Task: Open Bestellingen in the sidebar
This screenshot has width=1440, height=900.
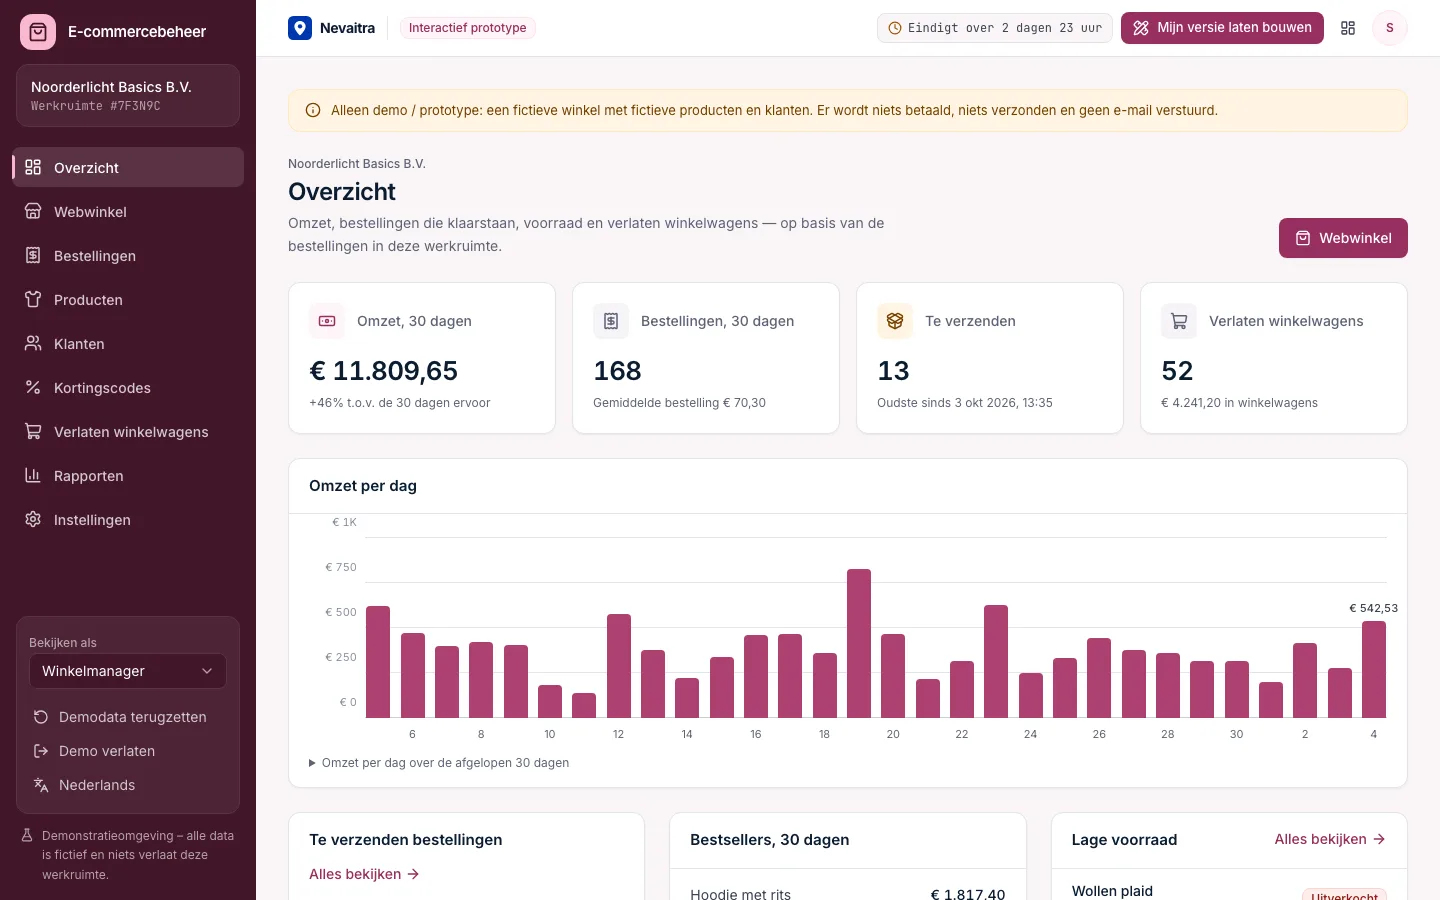Action: click(x=128, y=255)
